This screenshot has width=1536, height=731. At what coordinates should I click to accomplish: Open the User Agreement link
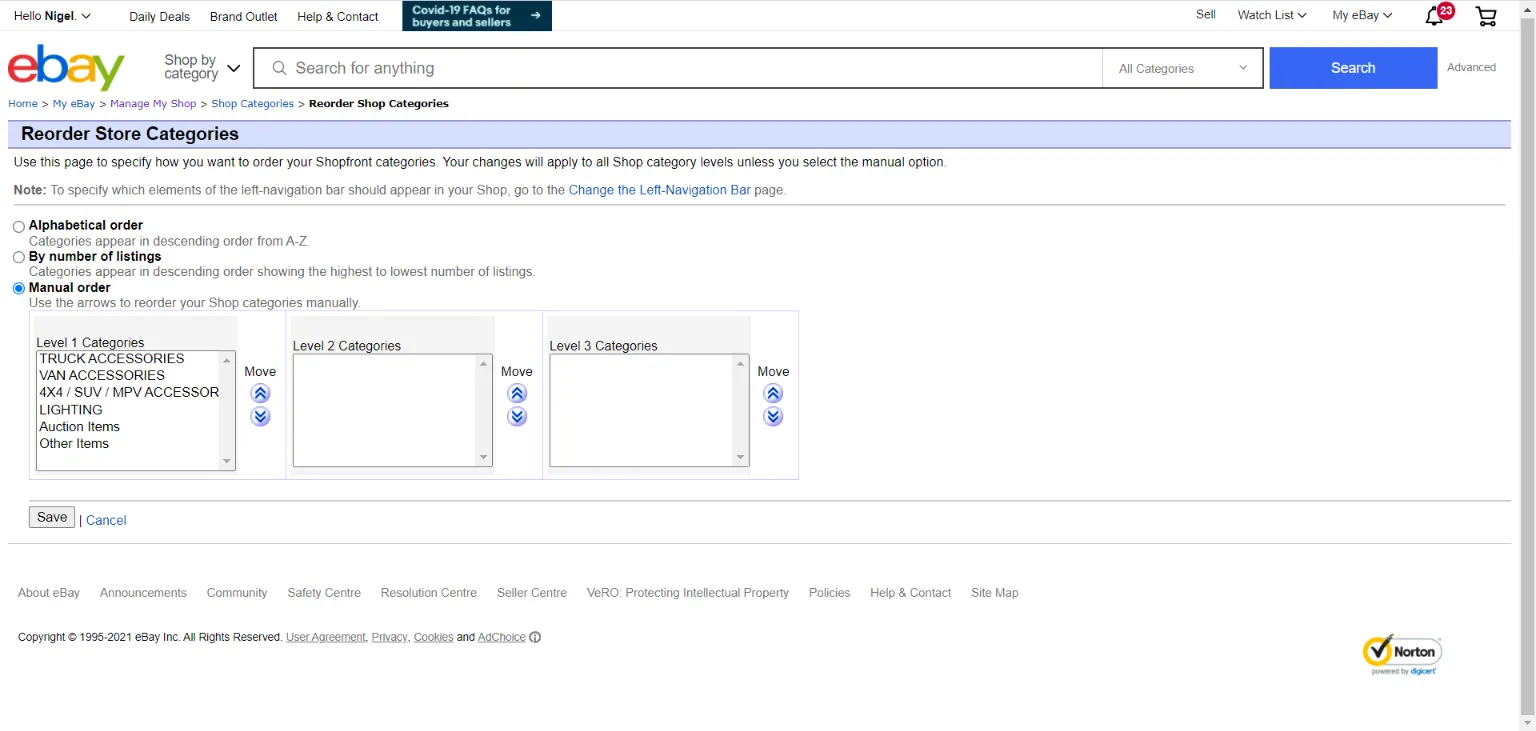pyautogui.click(x=326, y=637)
